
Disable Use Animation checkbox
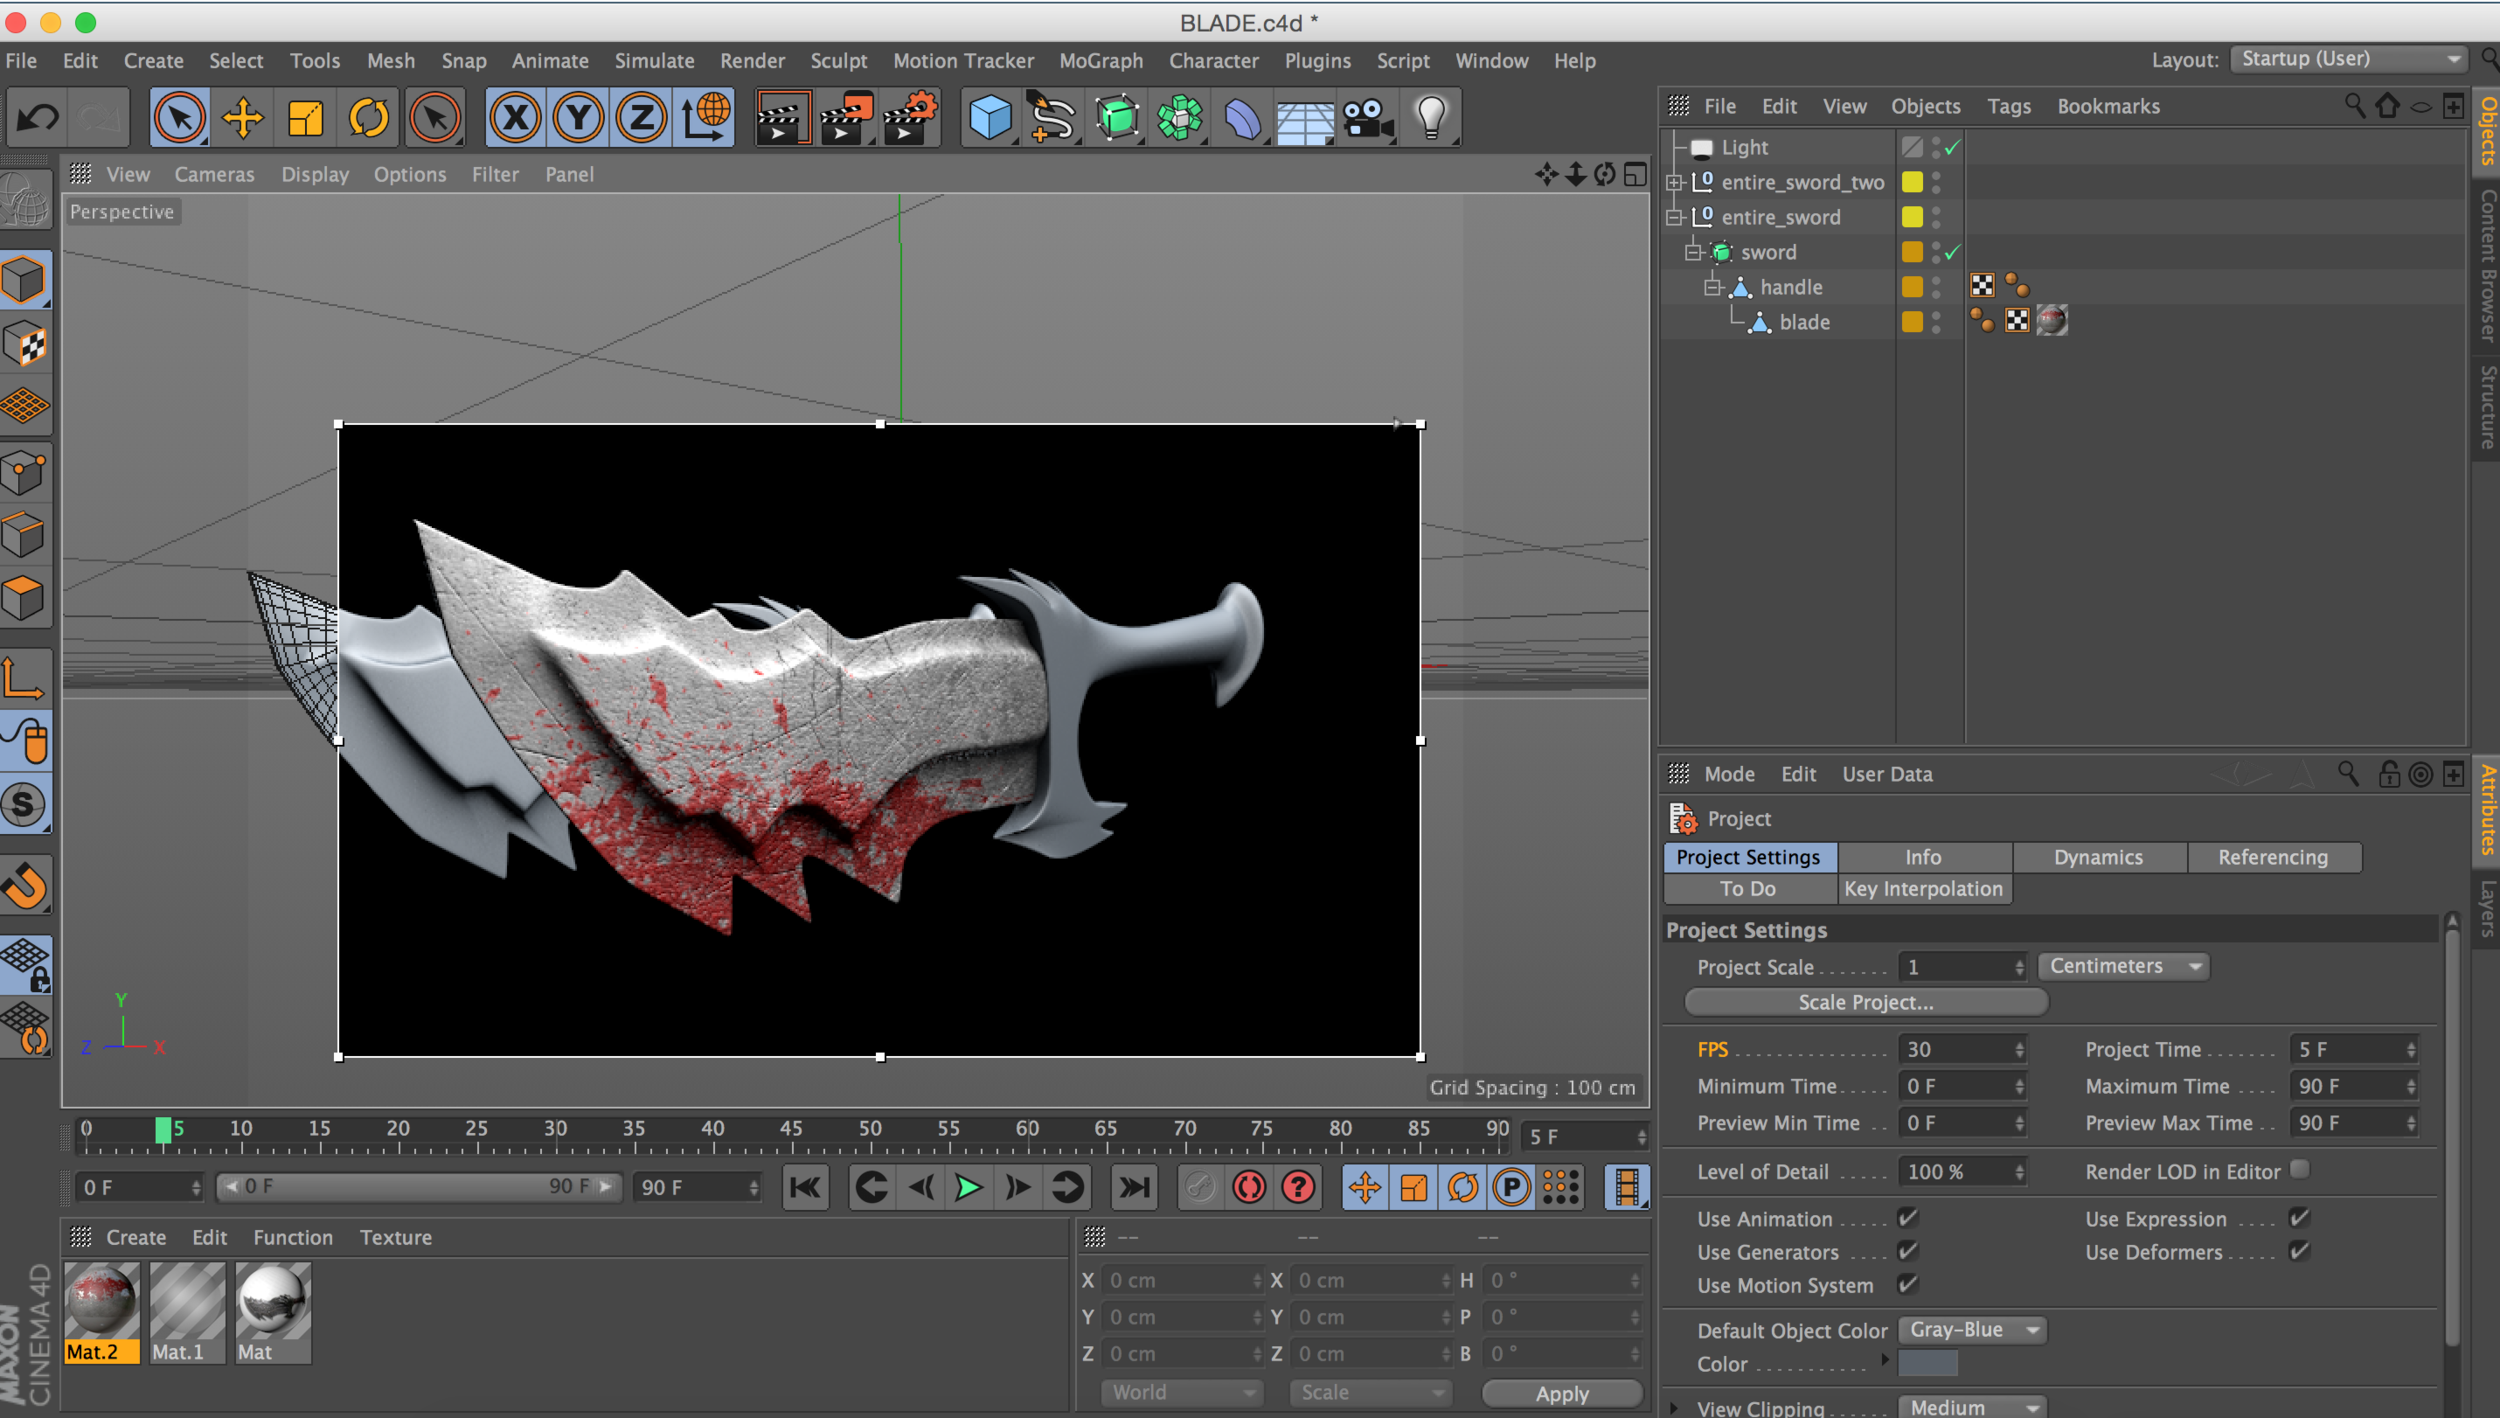[1907, 1218]
